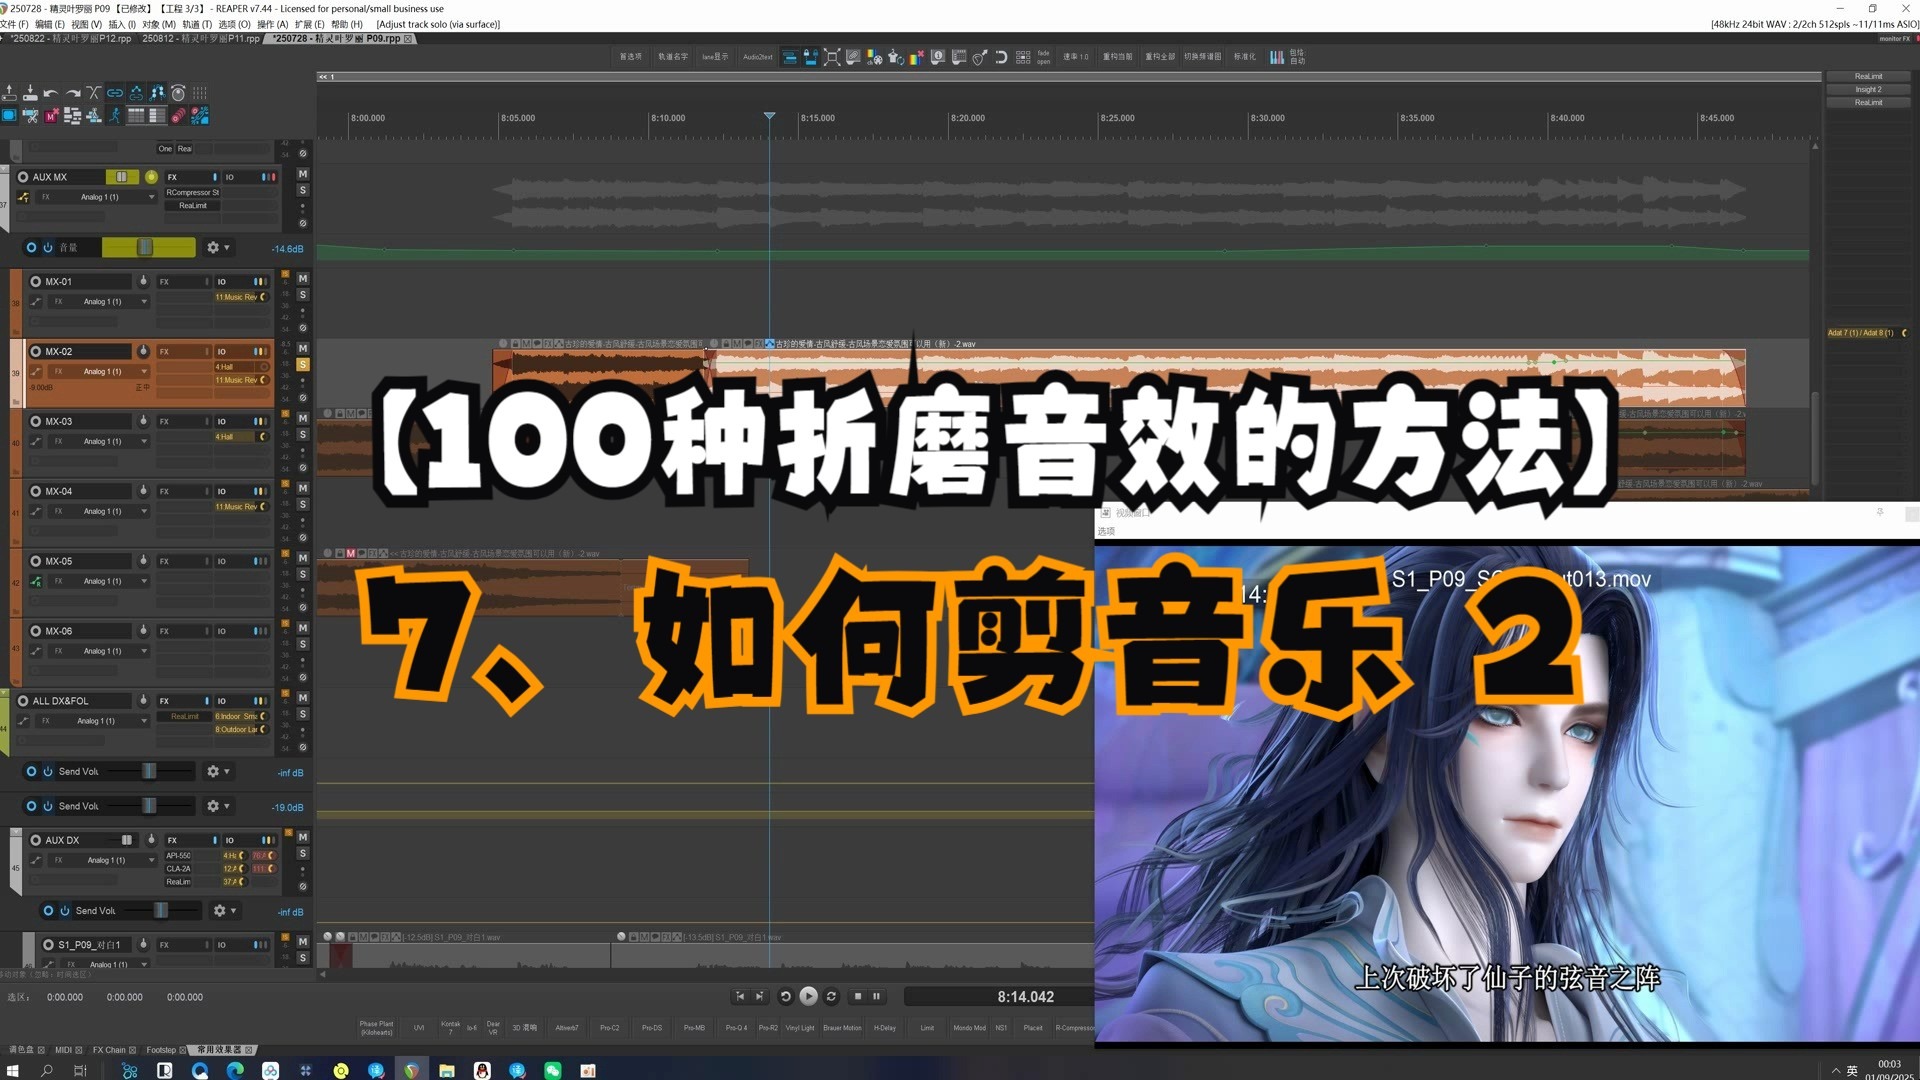Switch to project tab 250822 P12.rpp
Image resolution: width=1920 pixels, height=1080 pixels.
coord(69,39)
